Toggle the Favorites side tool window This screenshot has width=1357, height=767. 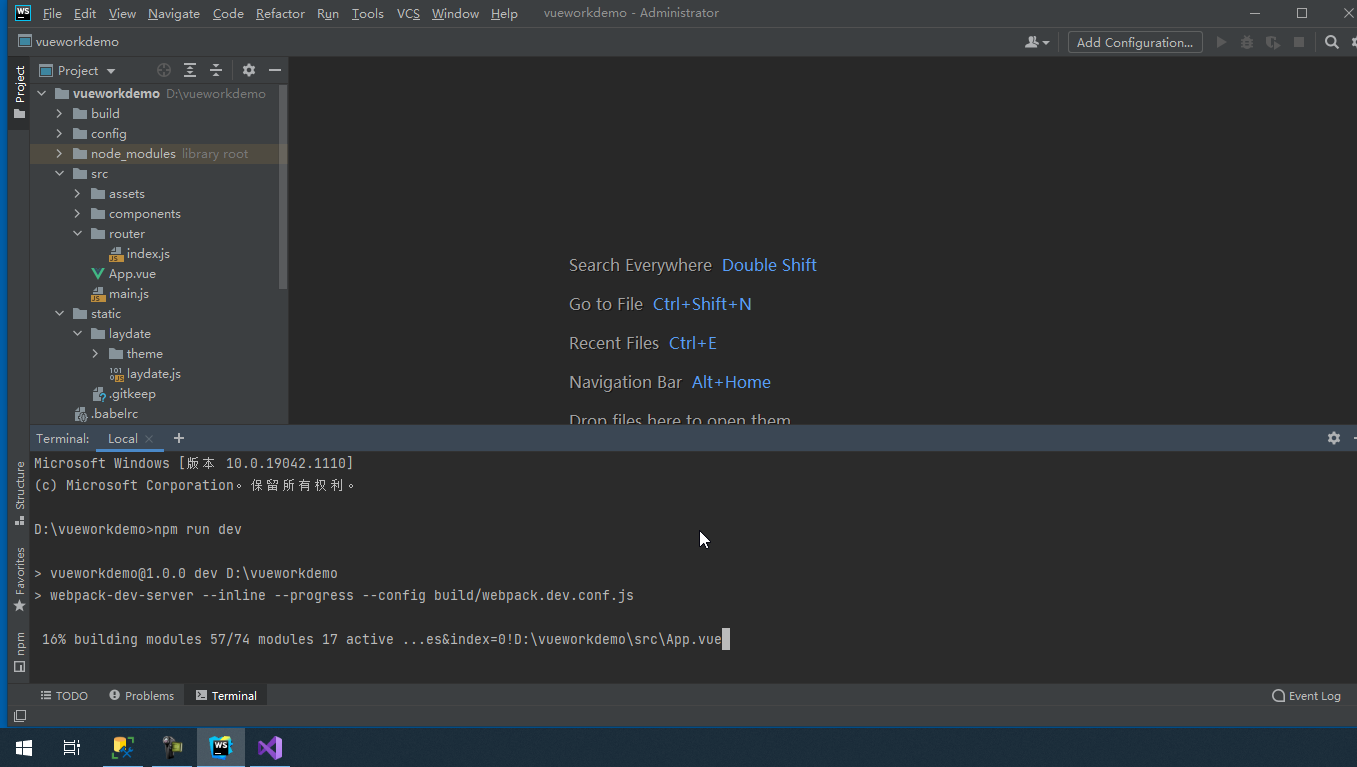(x=19, y=580)
